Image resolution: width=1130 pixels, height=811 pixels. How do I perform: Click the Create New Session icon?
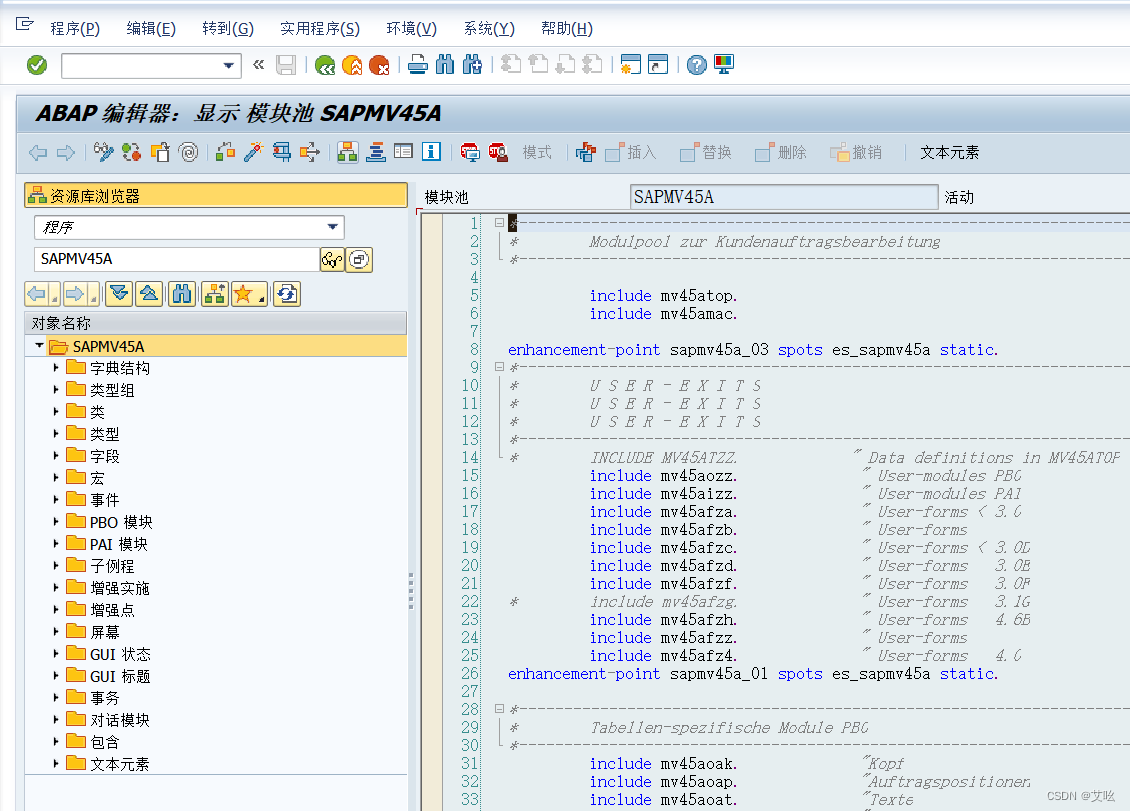tap(631, 65)
